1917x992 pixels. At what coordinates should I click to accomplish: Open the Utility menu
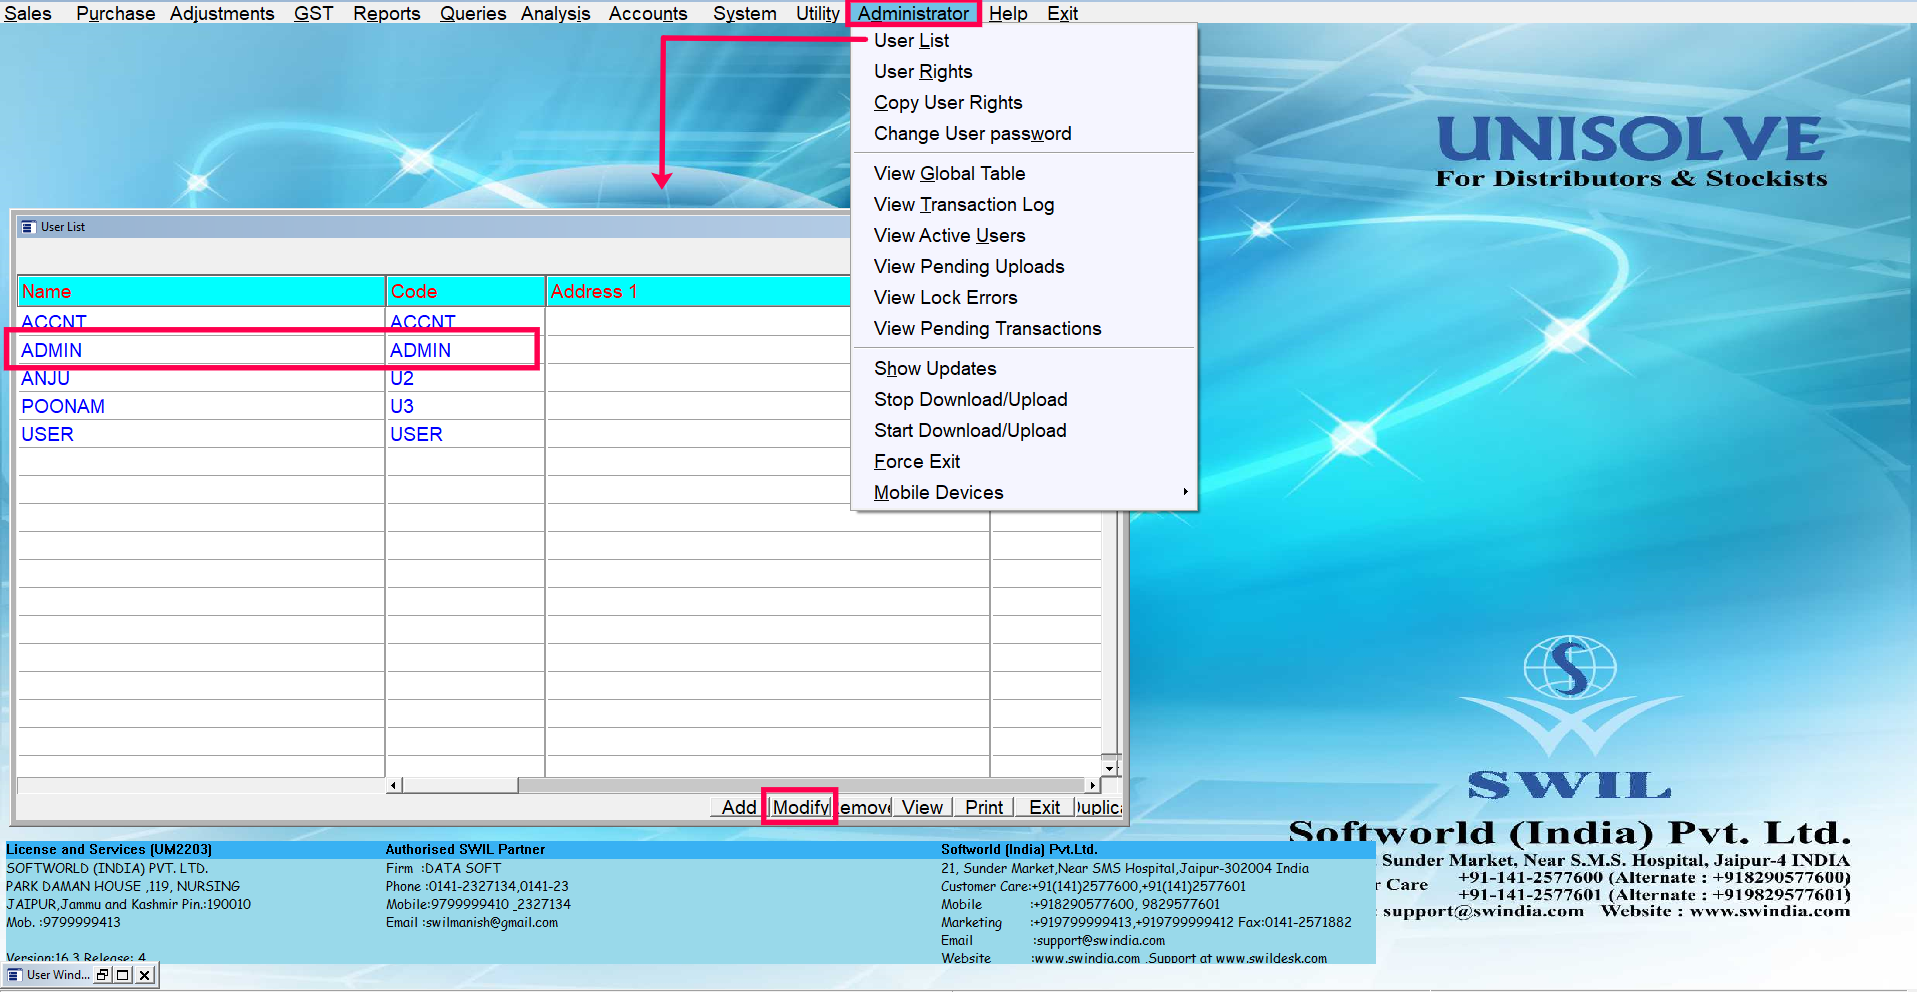[x=817, y=13]
